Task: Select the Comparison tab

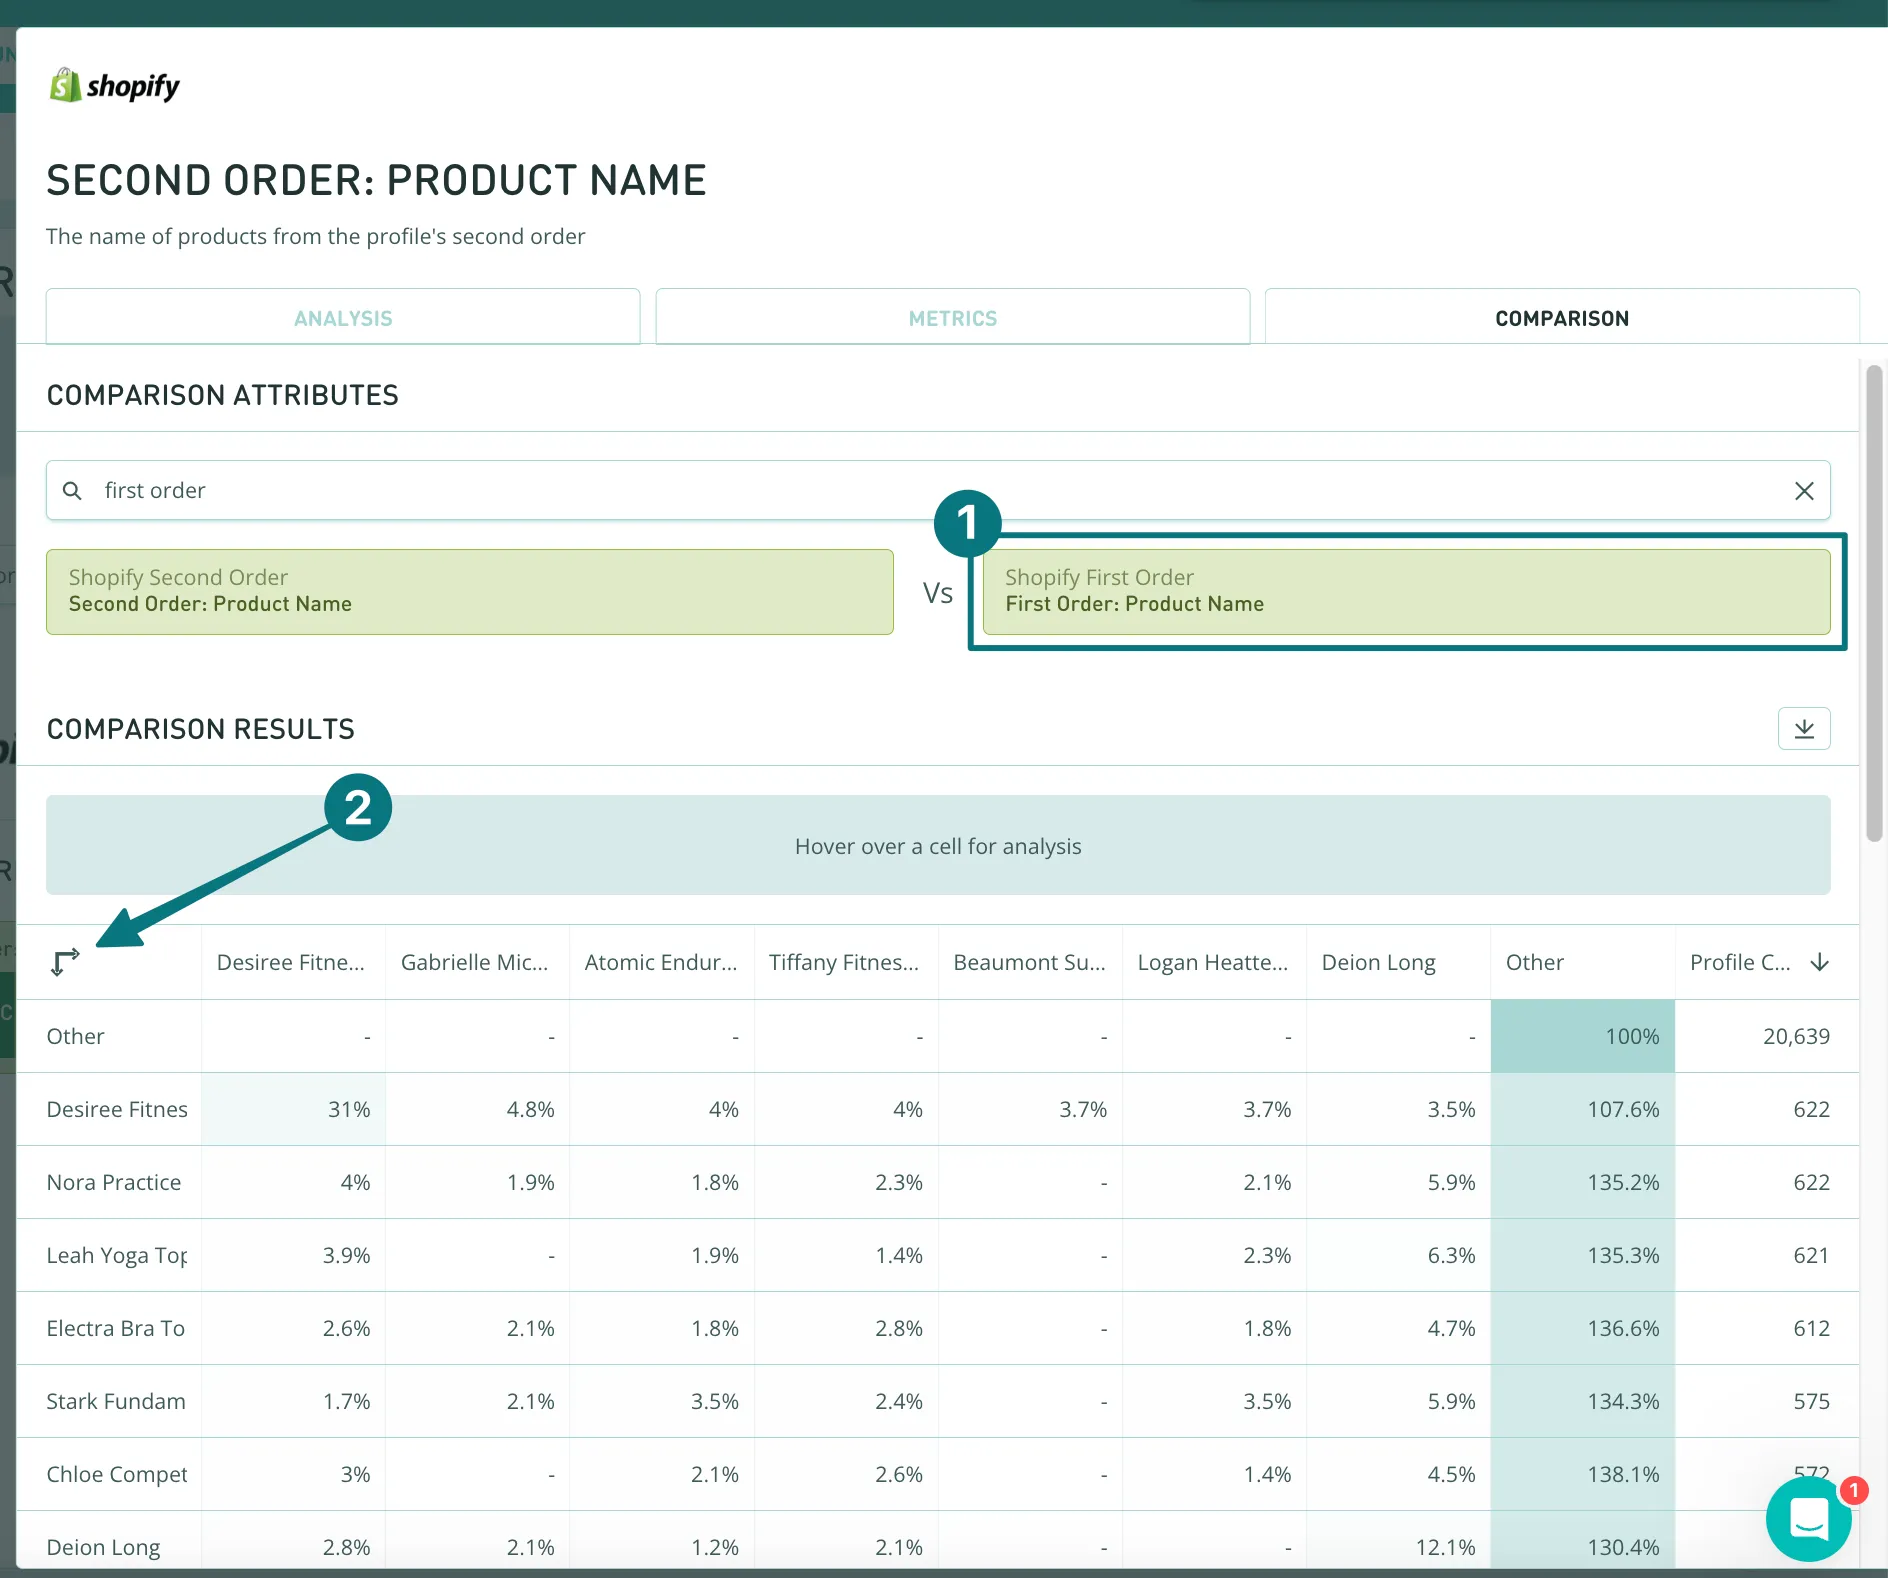Action: click(x=1561, y=318)
